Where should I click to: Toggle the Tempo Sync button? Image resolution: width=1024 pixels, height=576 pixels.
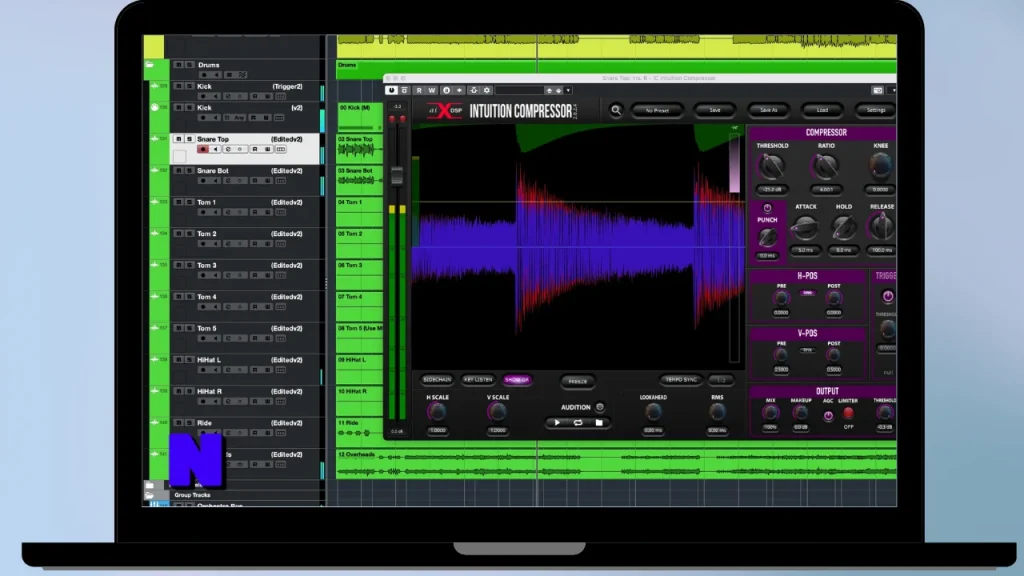[680, 379]
